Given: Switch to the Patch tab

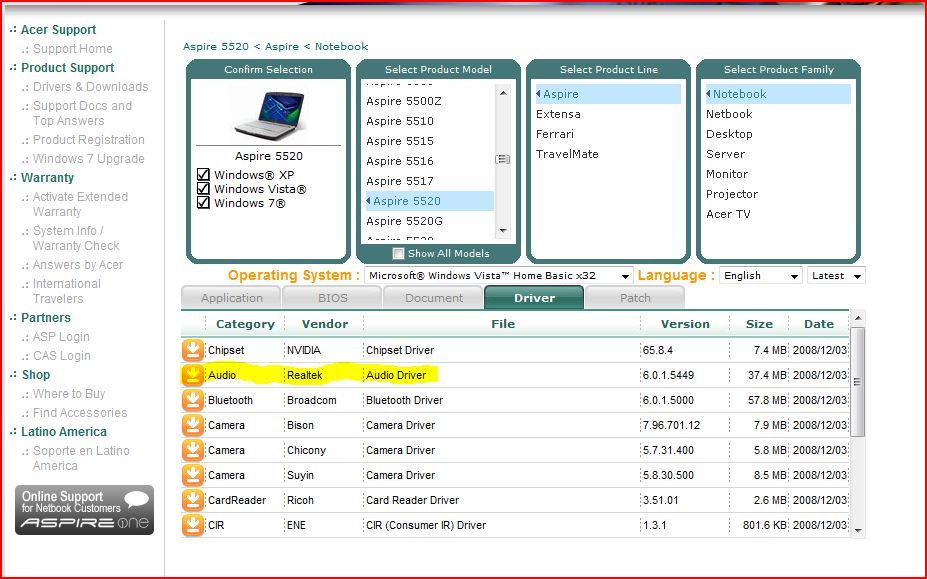Looking at the screenshot, I should pyautogui.click(x=635, y=297).
